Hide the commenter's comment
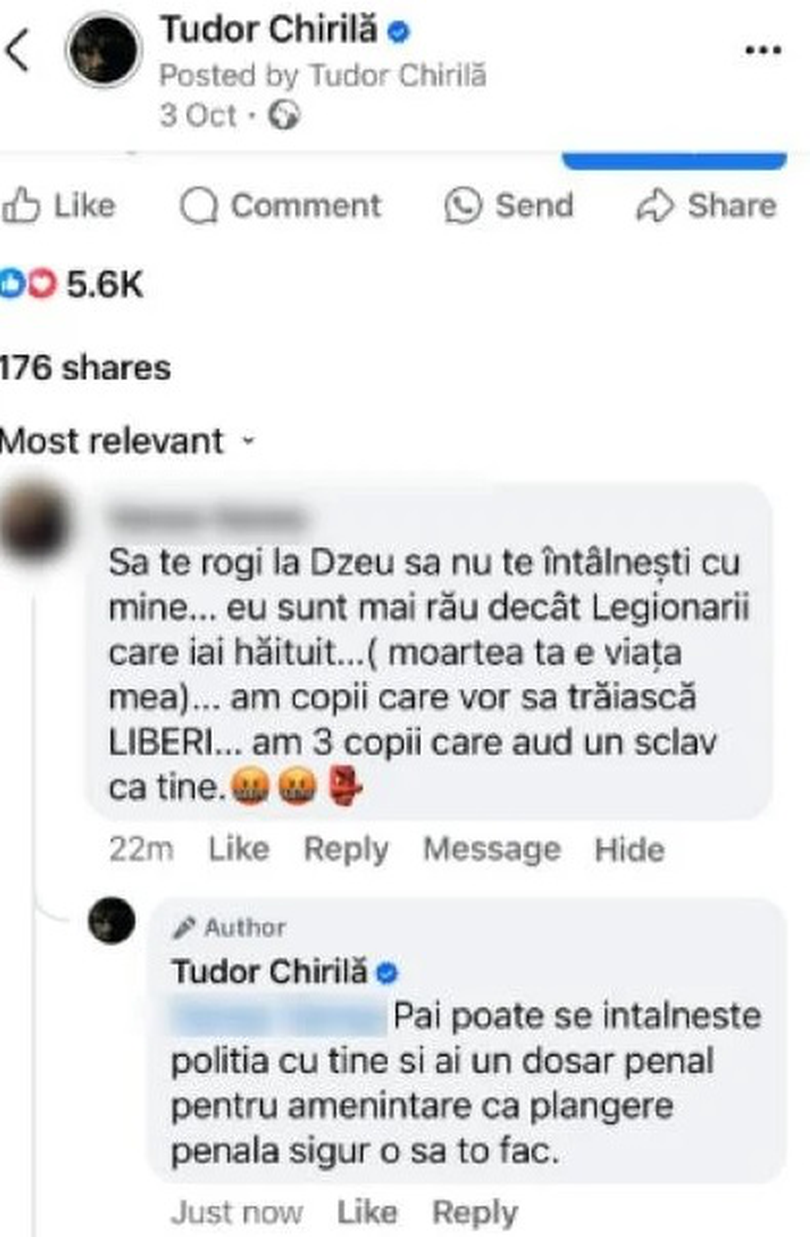This screenshot has height=1237, width=810. [630, 849]
